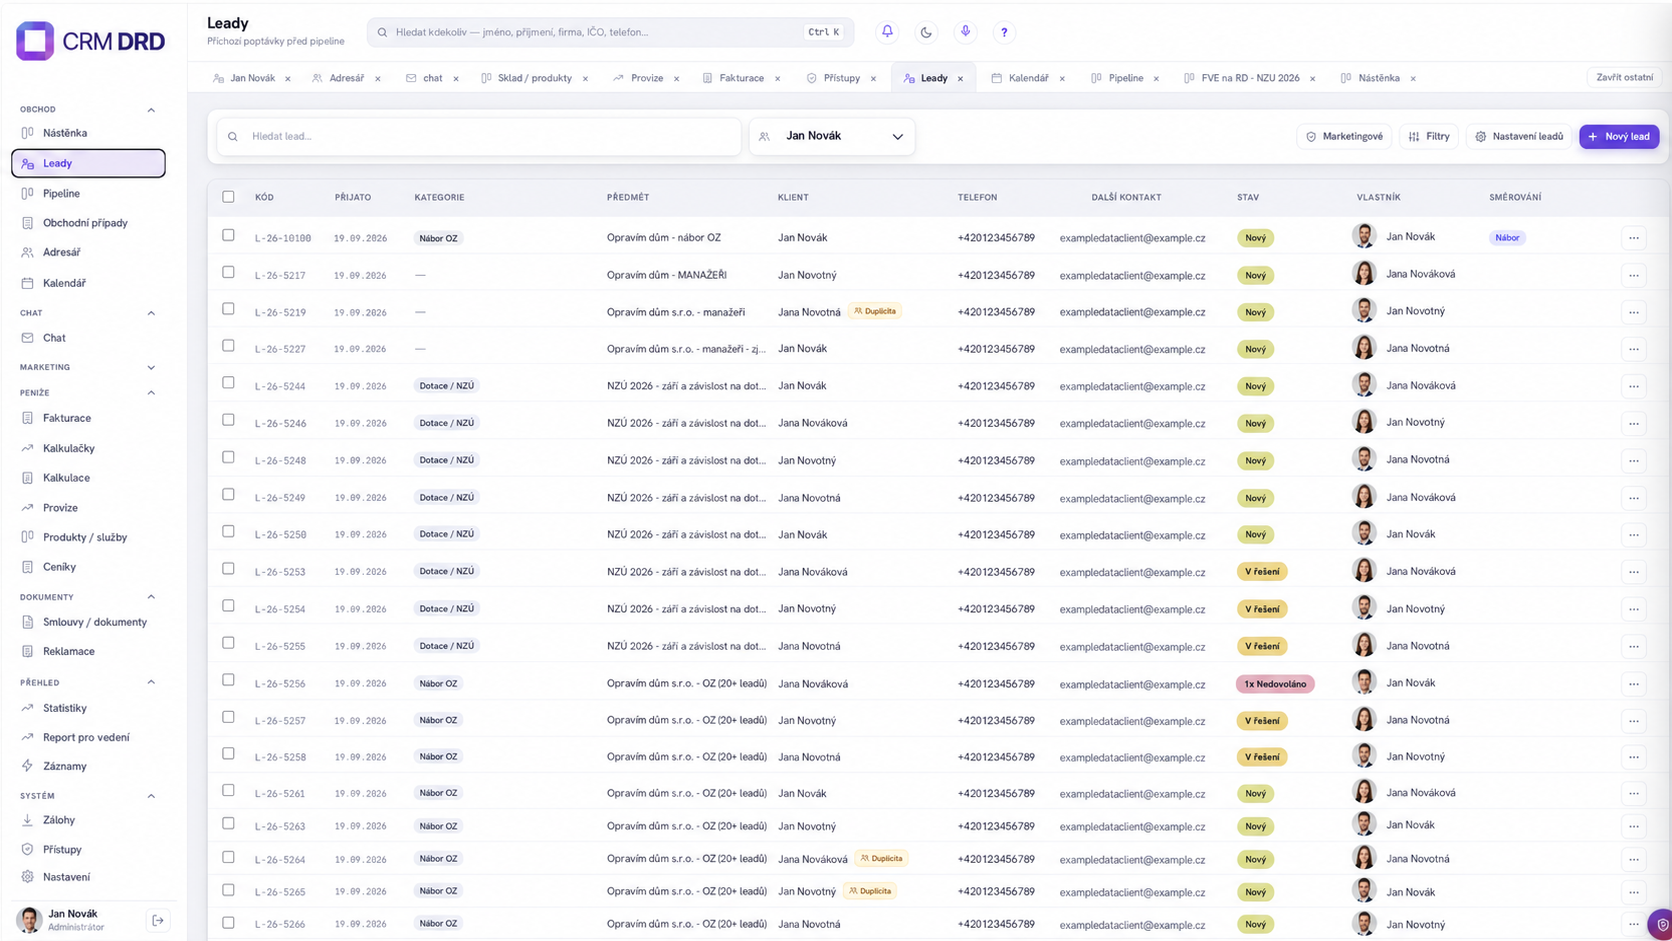Activate the microphone voice icon
This screenshot has height=941, width=1672.
(x=965, y=32)
